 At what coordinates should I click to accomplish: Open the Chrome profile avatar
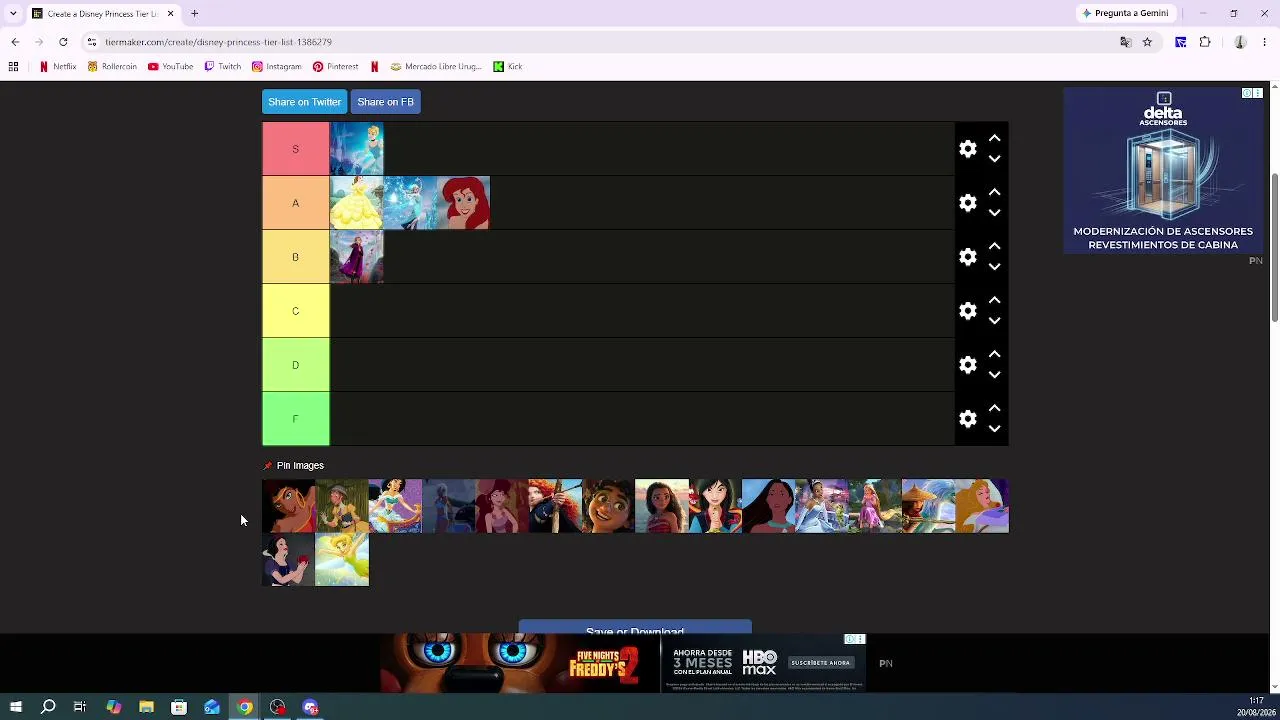point(1240,42)
